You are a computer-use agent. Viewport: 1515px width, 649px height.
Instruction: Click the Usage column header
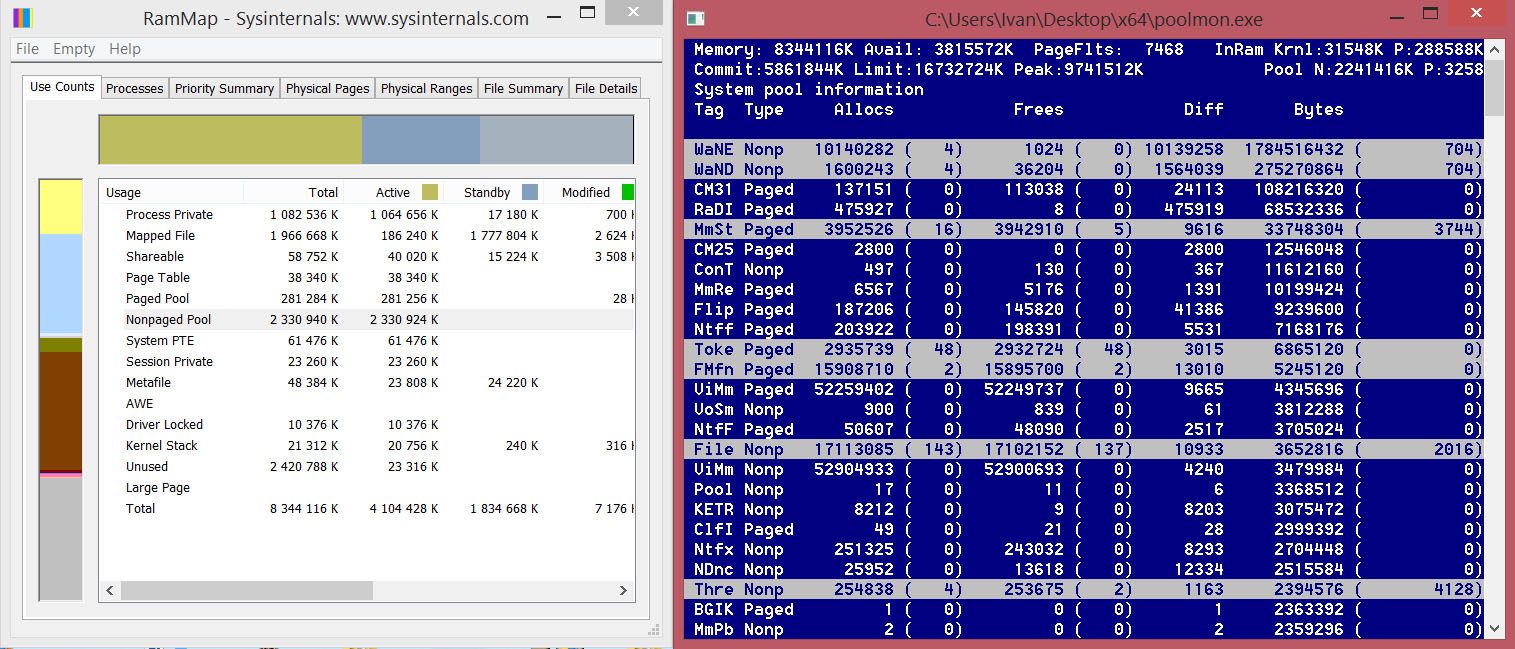pos(124,192)
